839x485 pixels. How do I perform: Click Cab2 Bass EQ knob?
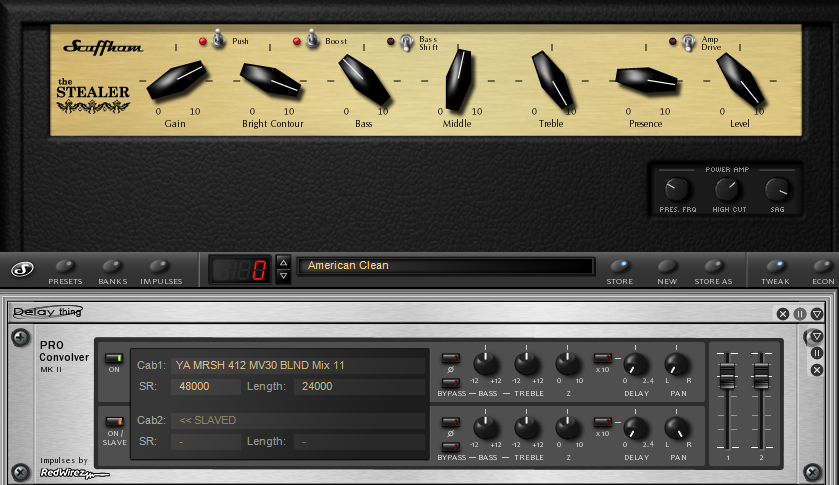486,428
